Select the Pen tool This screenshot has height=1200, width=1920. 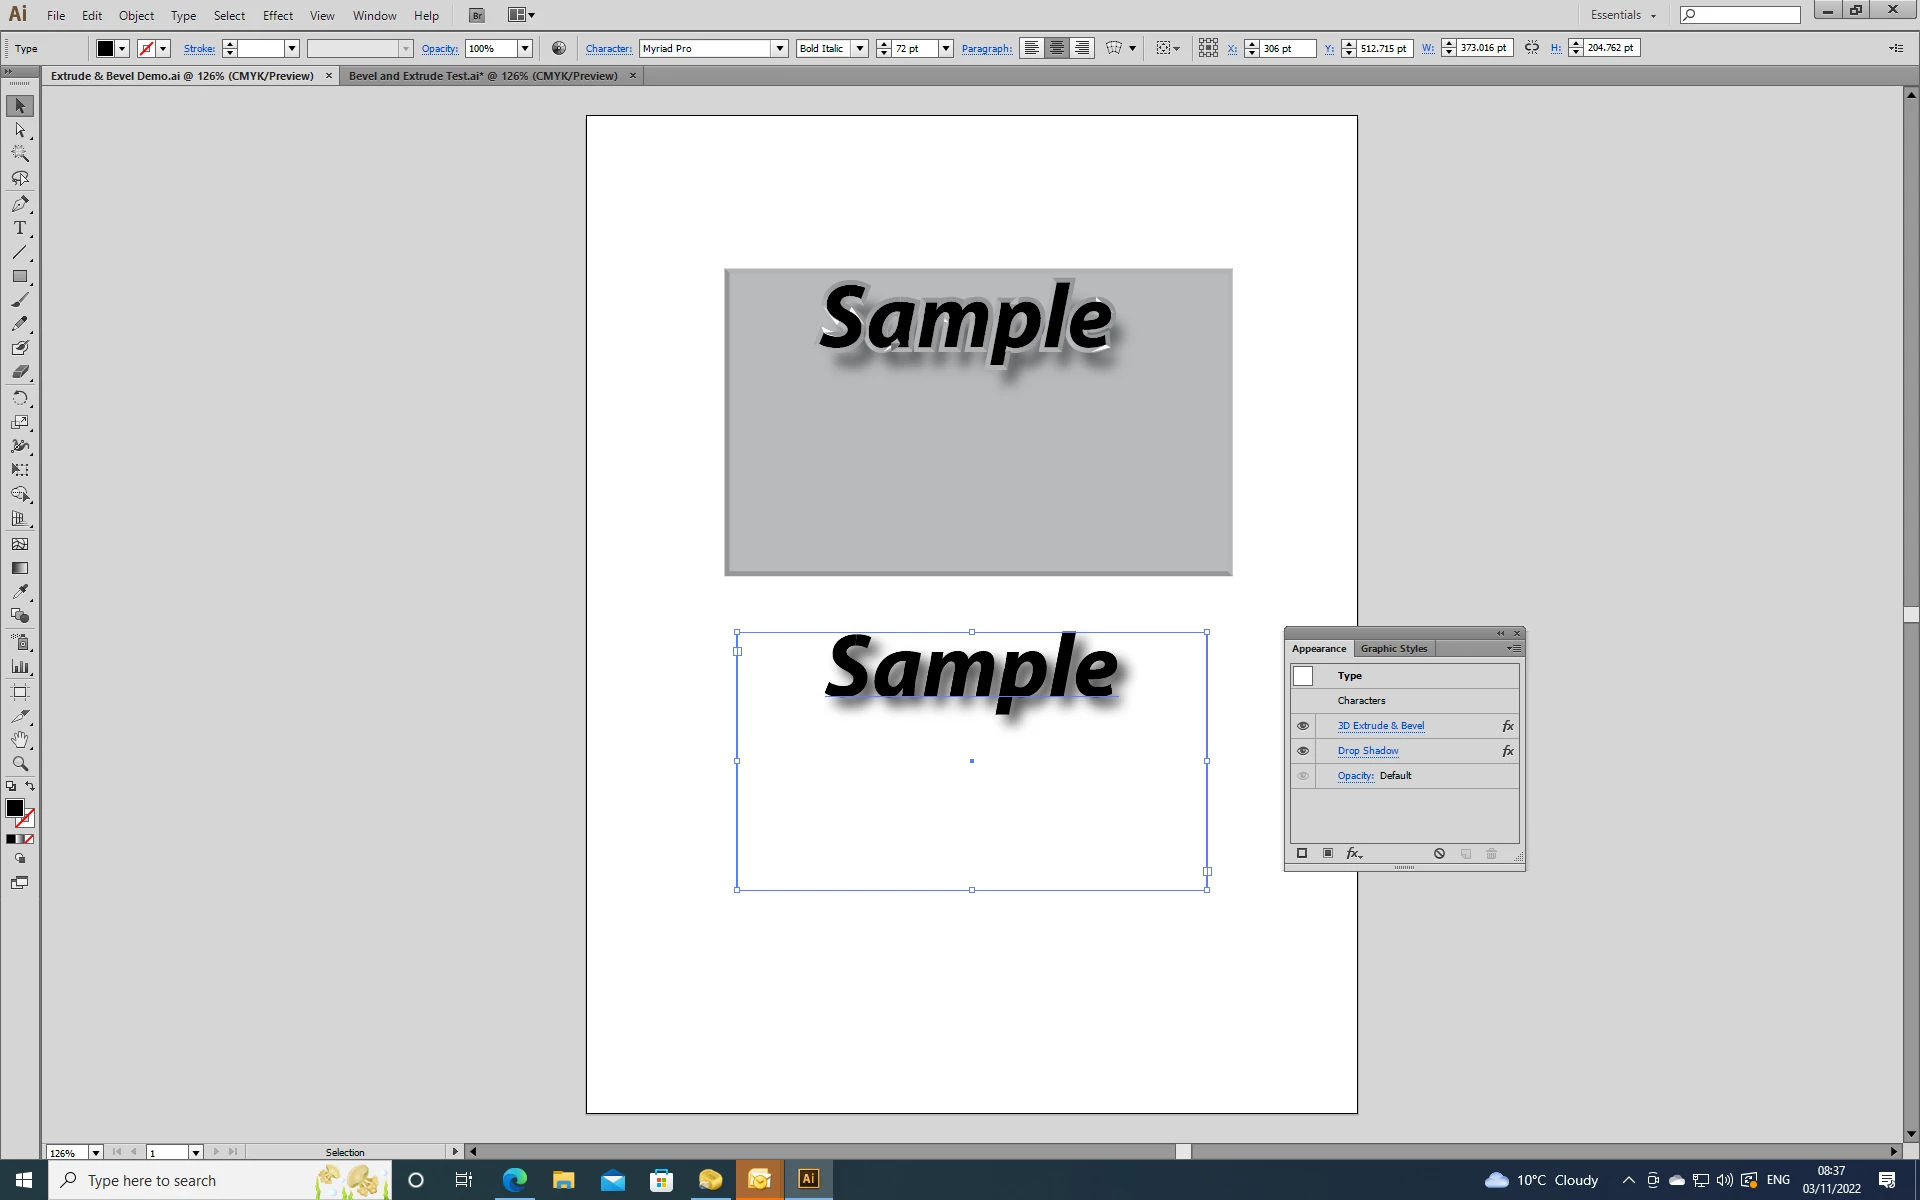click(x=20, y=204)
